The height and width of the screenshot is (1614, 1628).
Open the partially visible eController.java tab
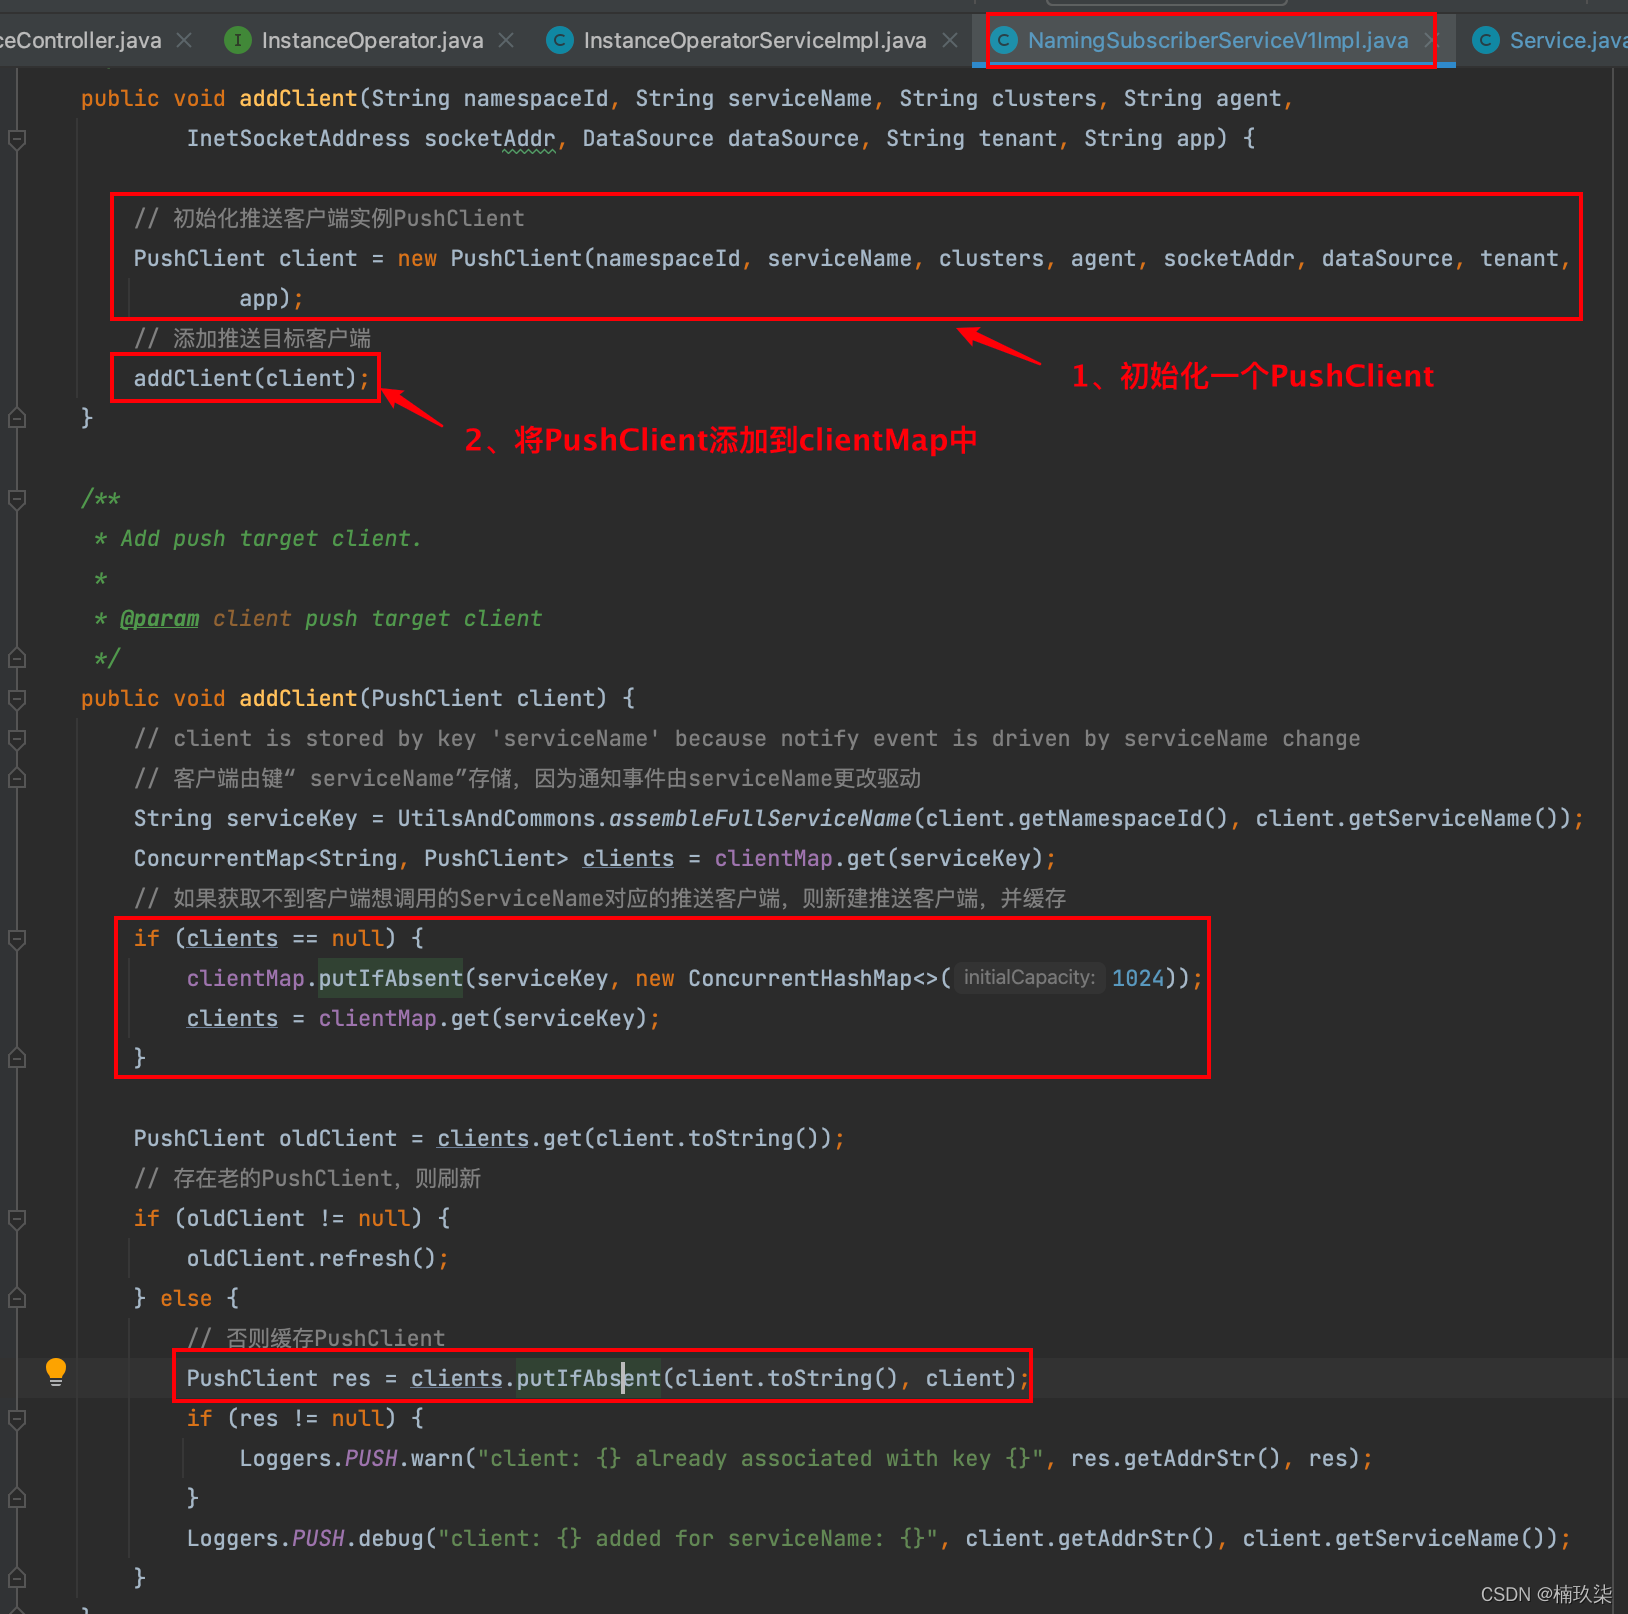click(80, 40)
